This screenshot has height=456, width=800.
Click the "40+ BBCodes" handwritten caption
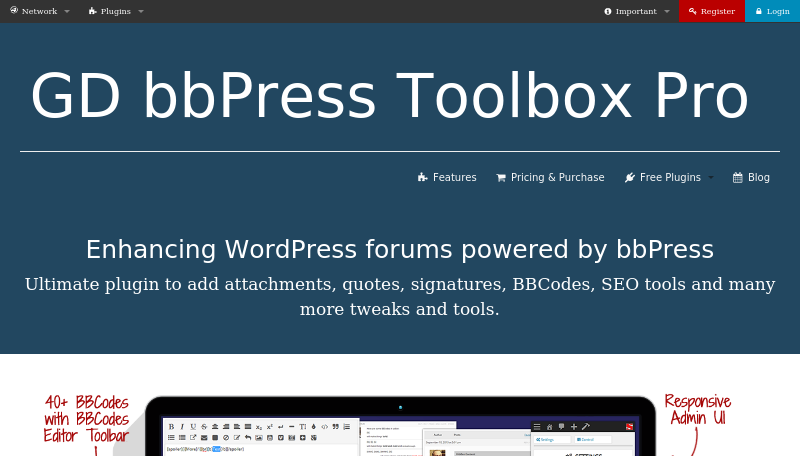87,419
